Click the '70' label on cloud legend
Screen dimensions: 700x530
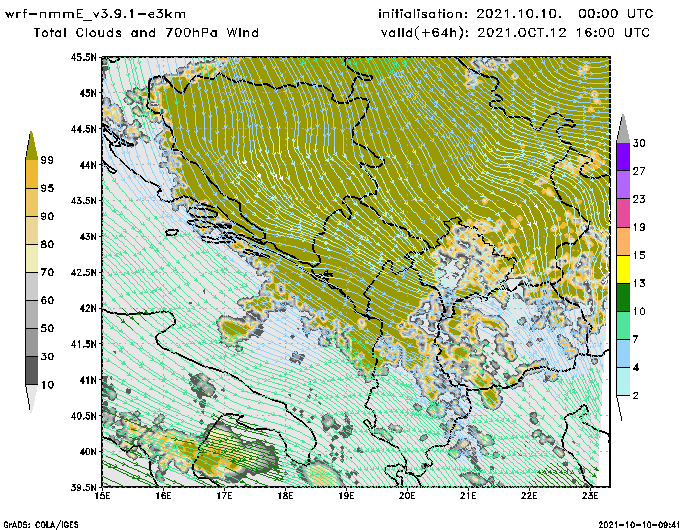click(x=47, y=272)
